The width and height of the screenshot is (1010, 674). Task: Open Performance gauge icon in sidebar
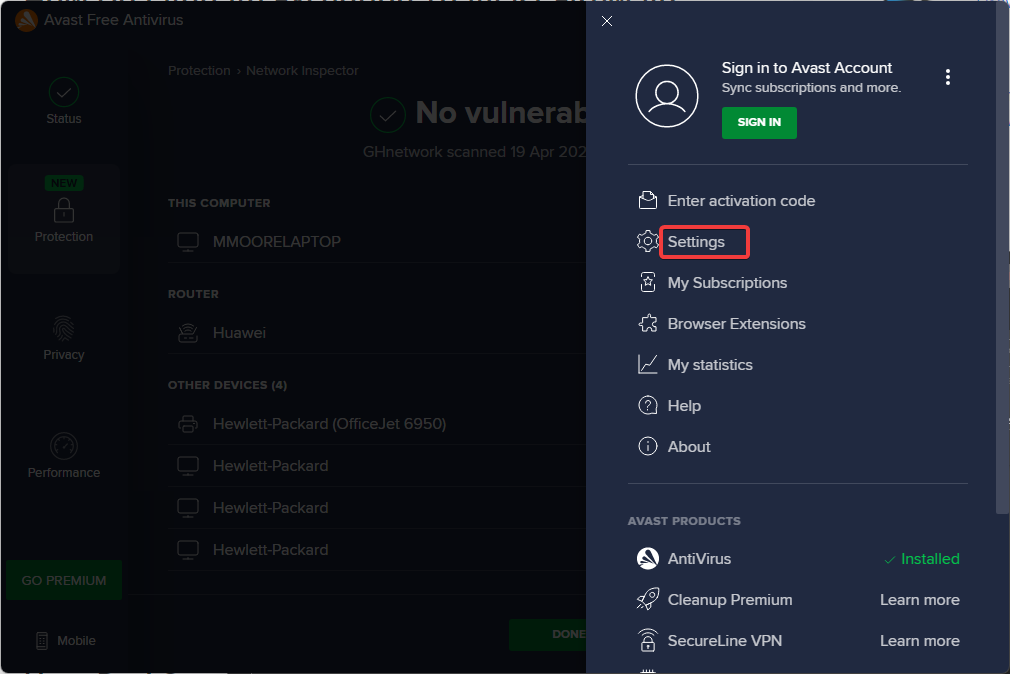pyautogui.click(x=64, y=446)
